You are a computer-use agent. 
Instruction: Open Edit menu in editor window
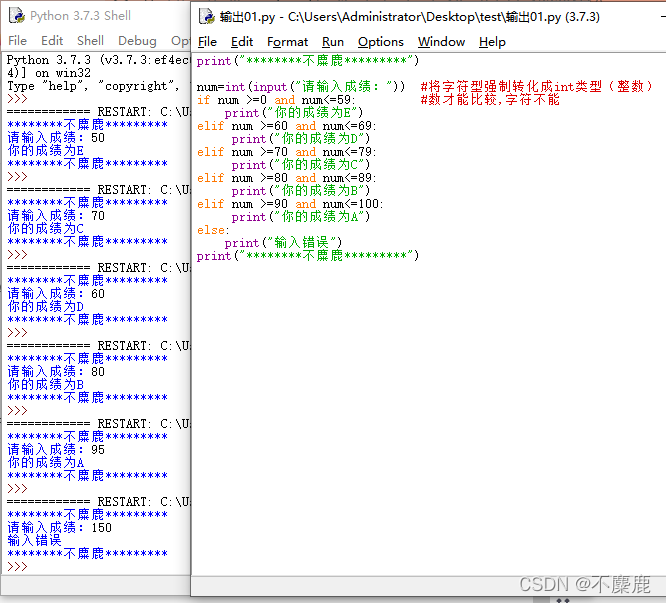(242, 42)
